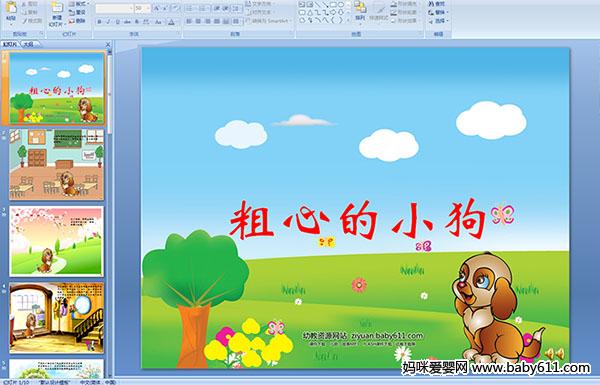Toggle Underline formatting button
Image resolution: width=600 pixels, height=385 pixels.
tap(117, 22)
